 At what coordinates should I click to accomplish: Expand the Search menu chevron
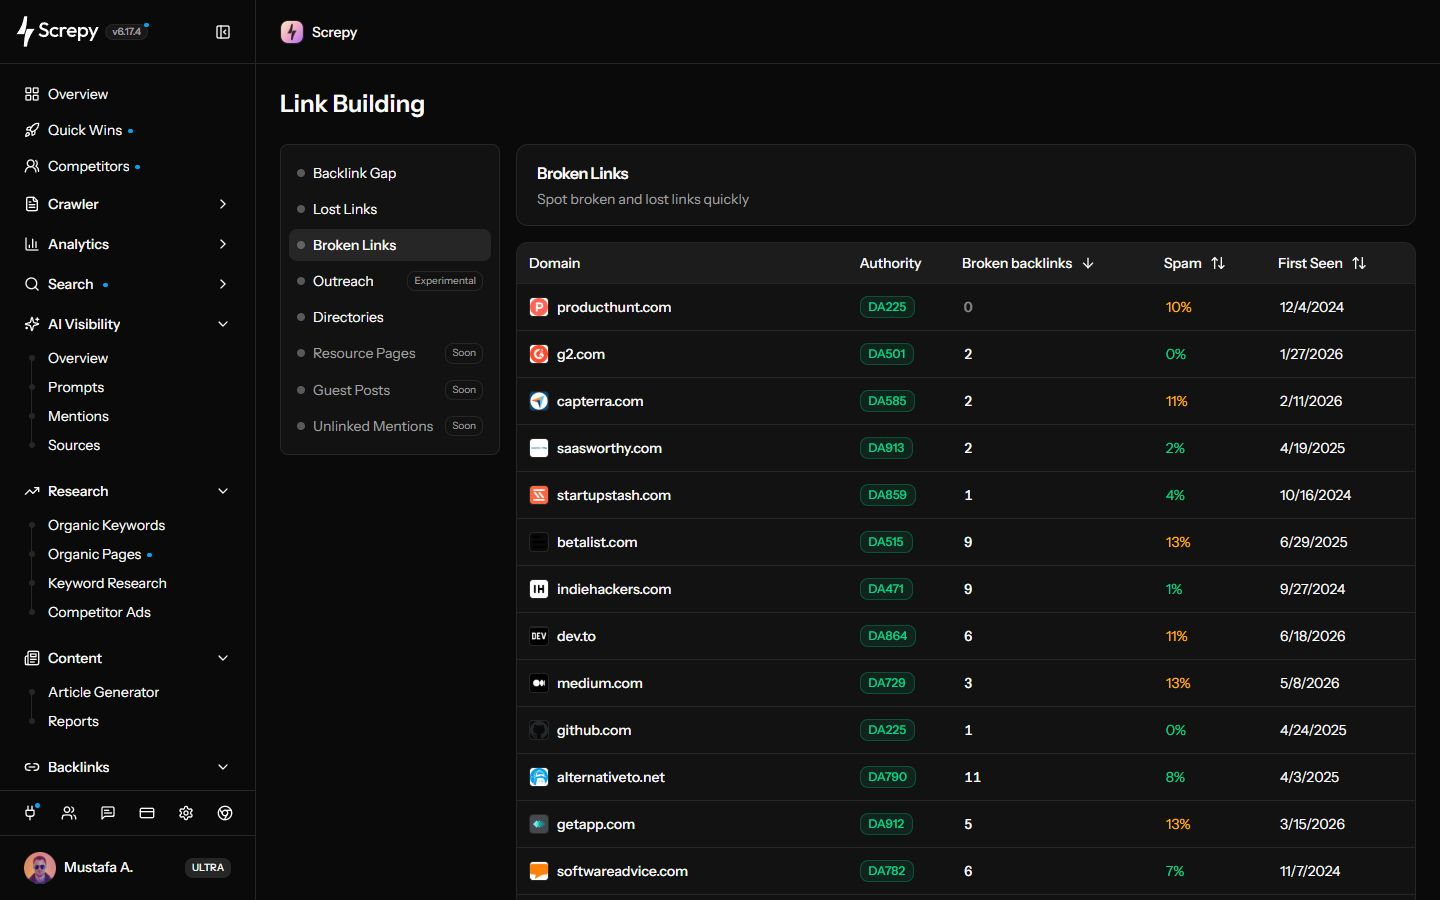coord(223,284)
